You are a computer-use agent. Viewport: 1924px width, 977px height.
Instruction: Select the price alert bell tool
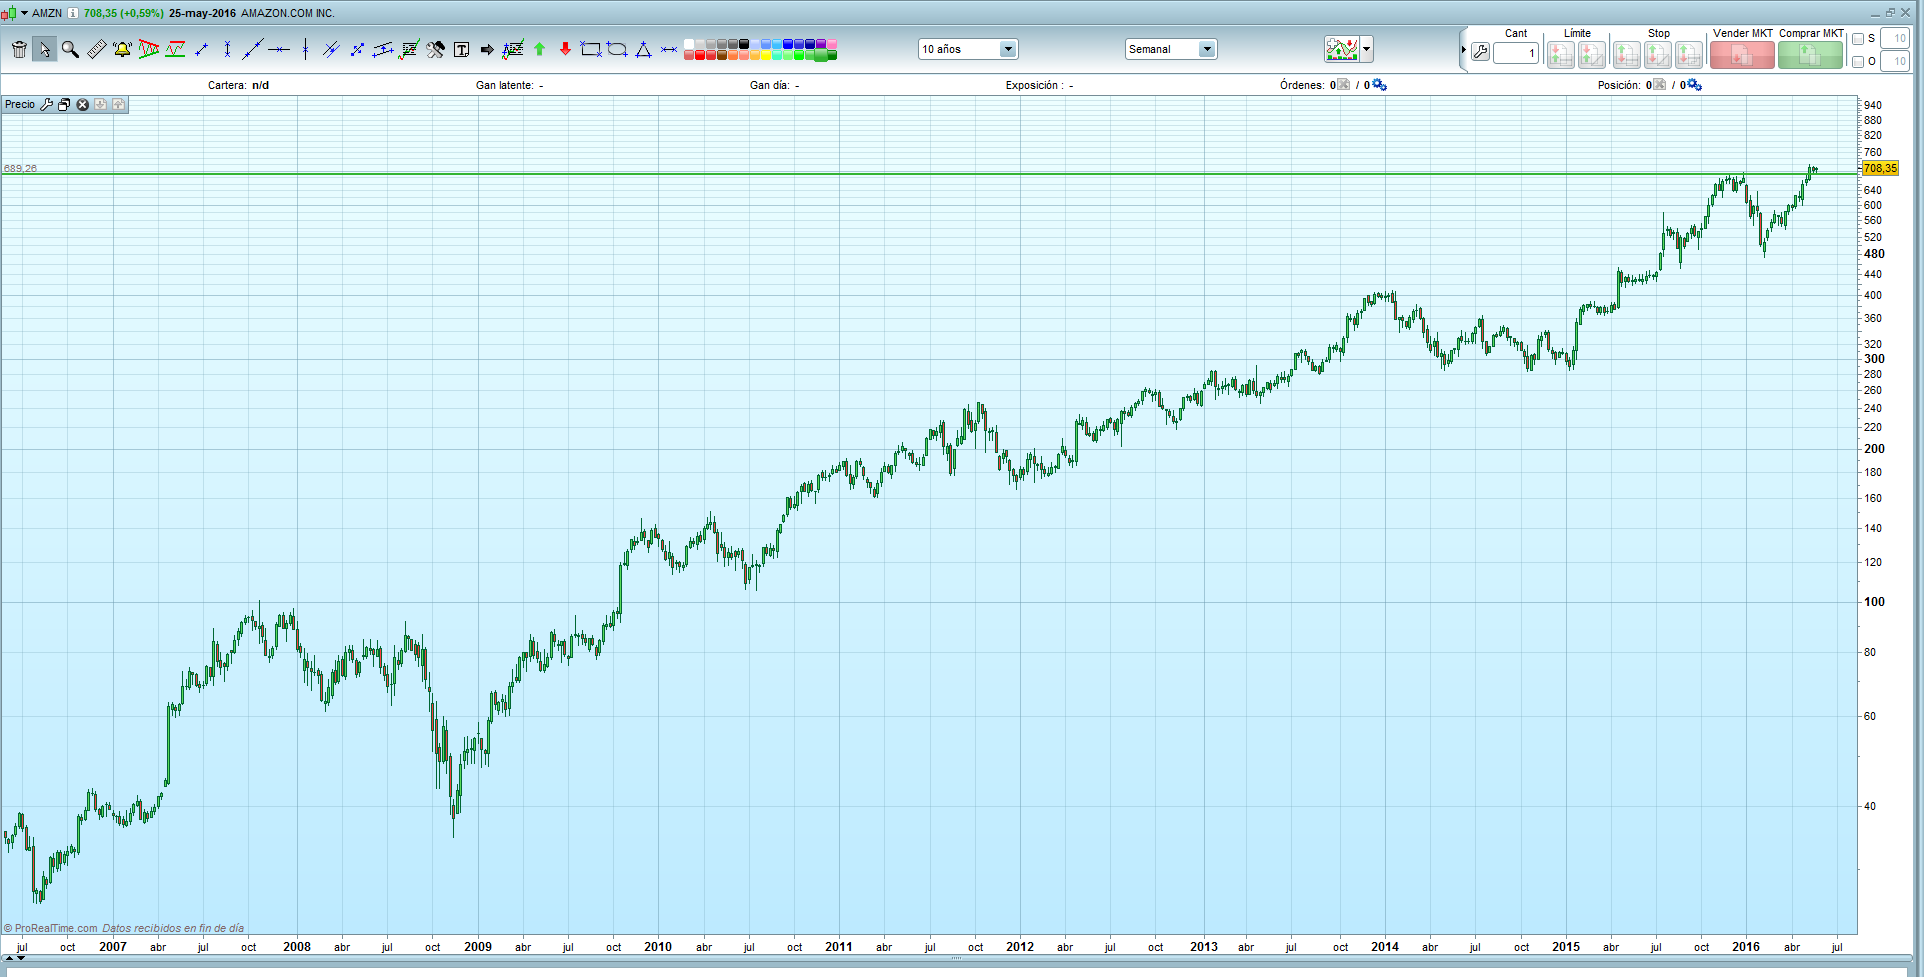pyautogui.click(x=122, y=48)
